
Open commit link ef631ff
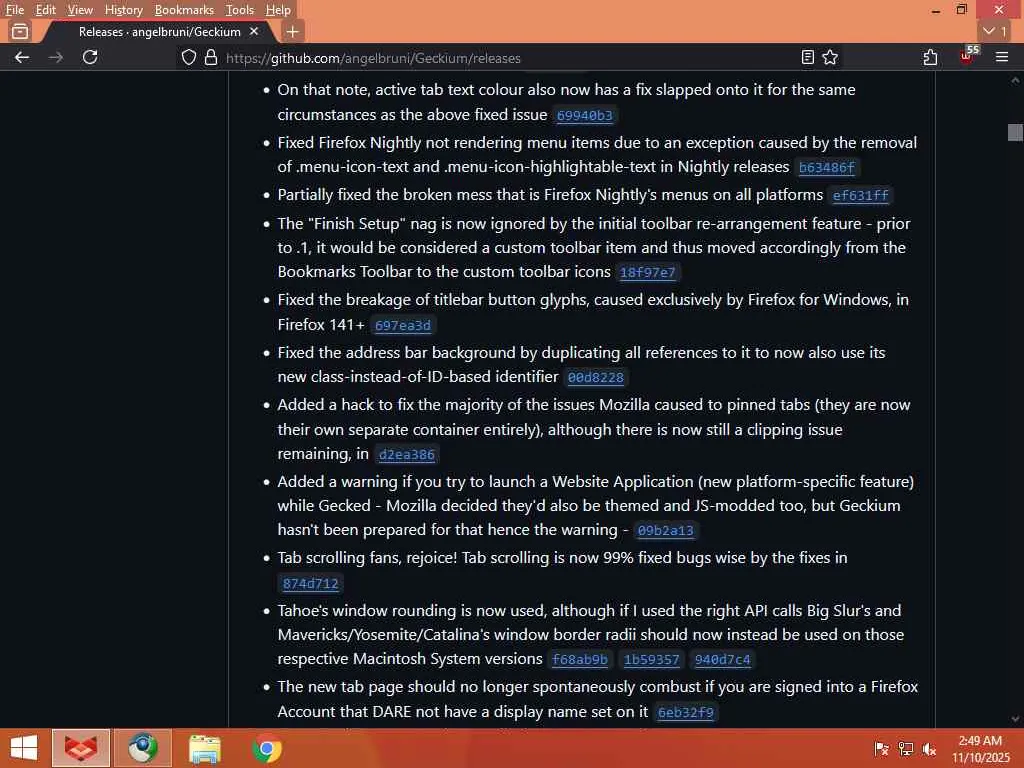(861, 195)
